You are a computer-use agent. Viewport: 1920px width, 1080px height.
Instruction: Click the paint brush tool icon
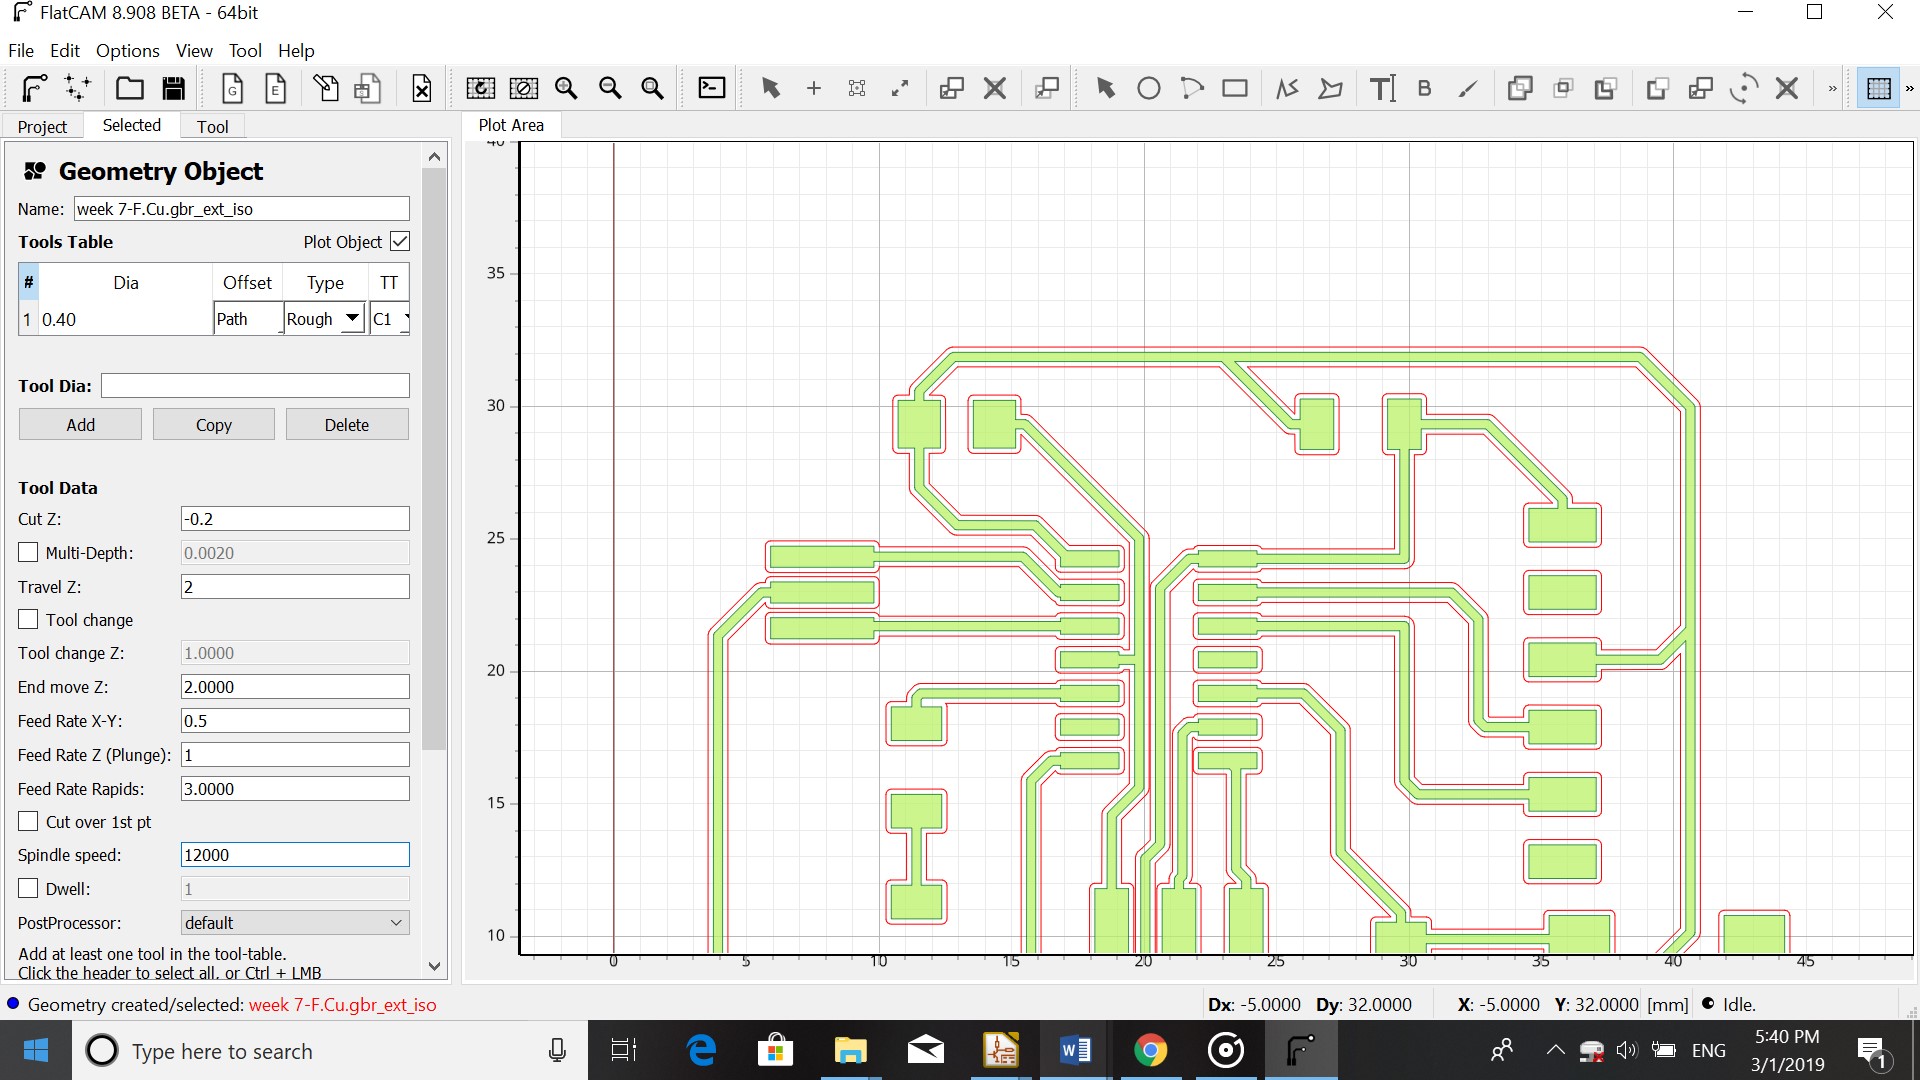[1467, 89]
